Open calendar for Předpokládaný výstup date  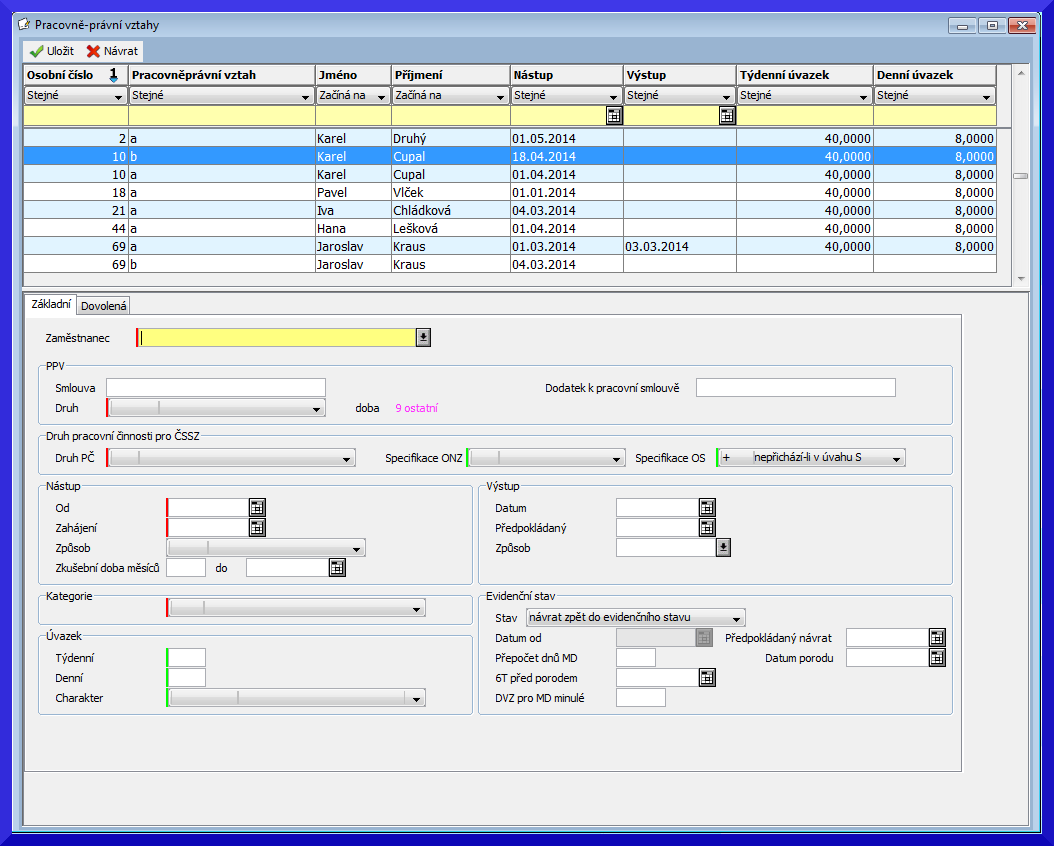[x=707, y=528]
